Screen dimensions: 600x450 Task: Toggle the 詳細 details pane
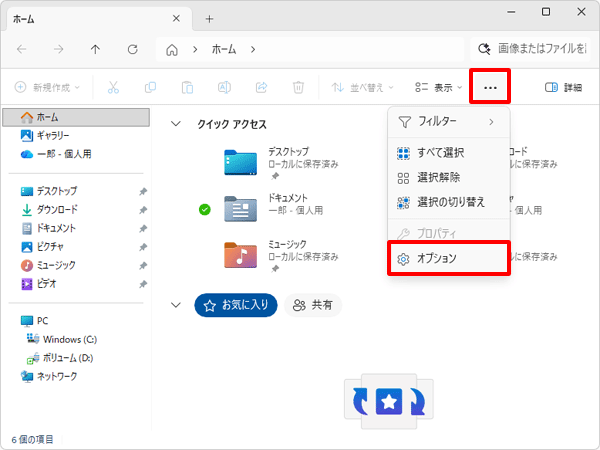pyautogui.click(x=563, y=88)
